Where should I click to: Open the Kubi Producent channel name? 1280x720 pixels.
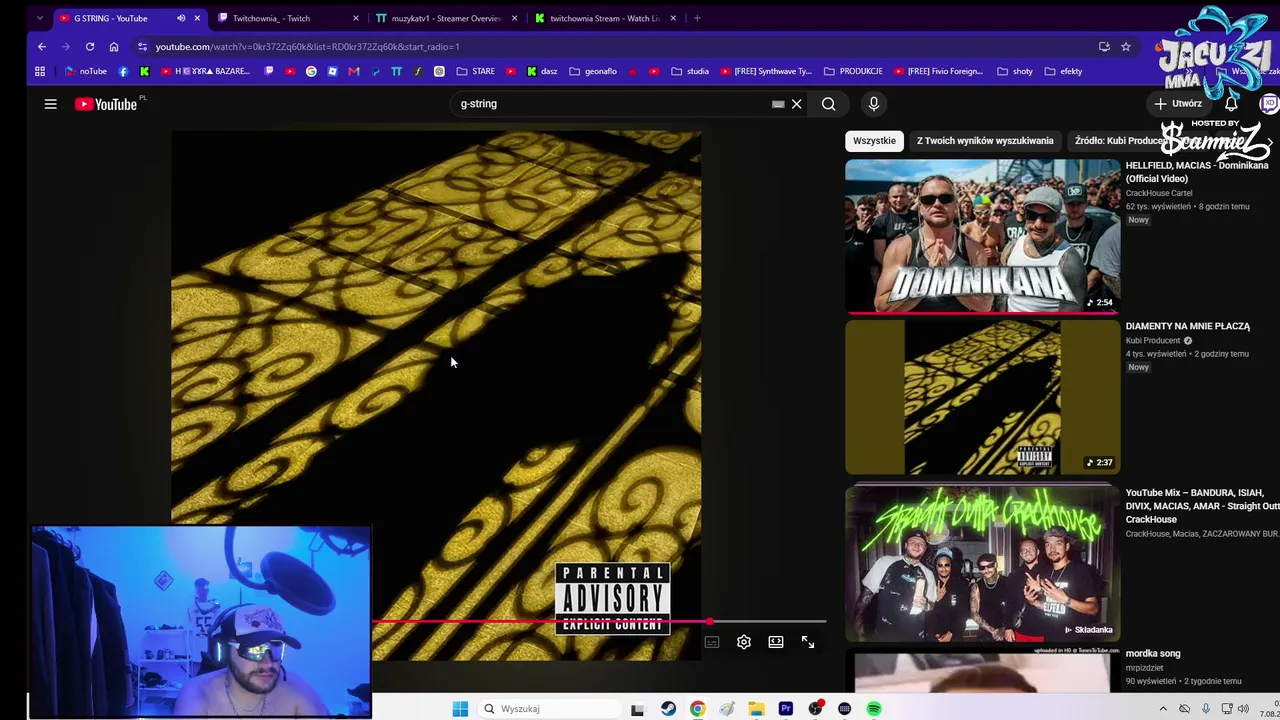[1153, 340]
